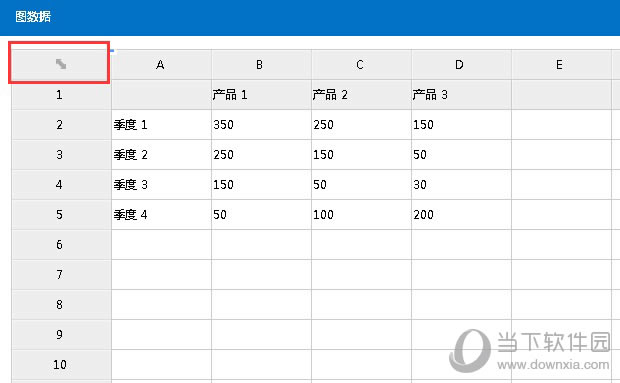Select row 1 header

tap(61, 95)
